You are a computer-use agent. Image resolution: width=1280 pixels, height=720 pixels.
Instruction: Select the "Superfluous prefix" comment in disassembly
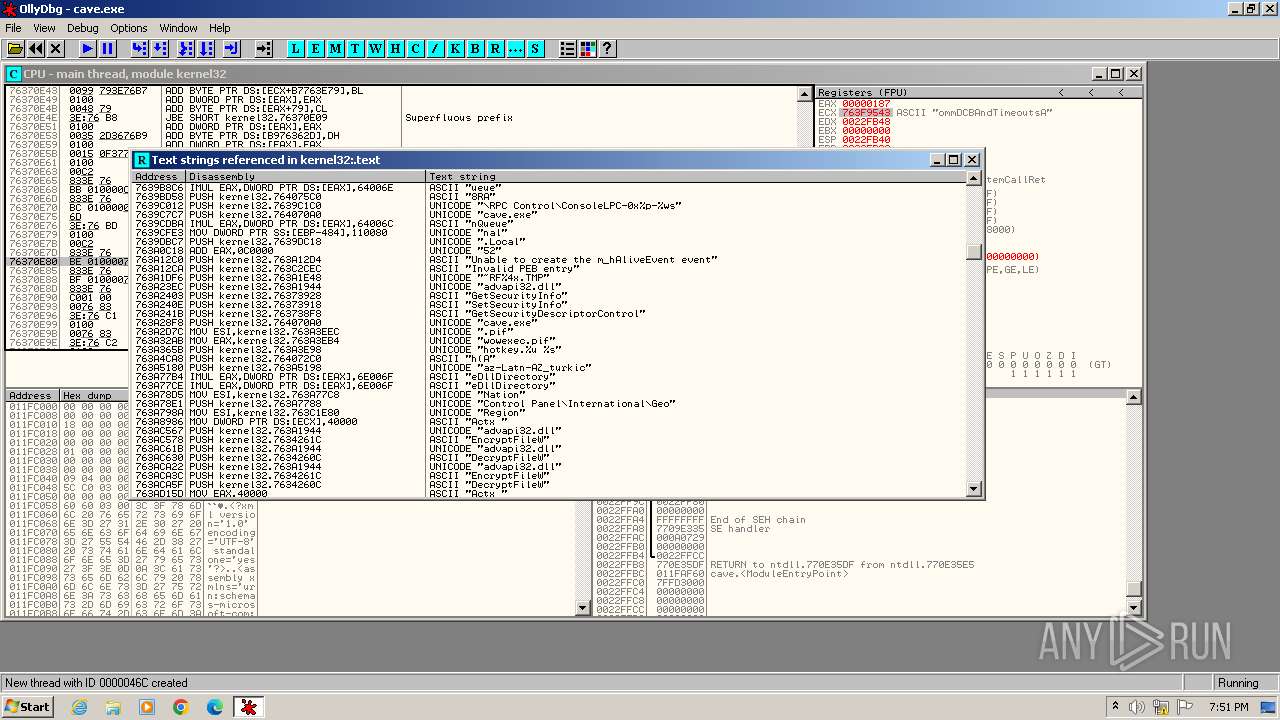459,118
